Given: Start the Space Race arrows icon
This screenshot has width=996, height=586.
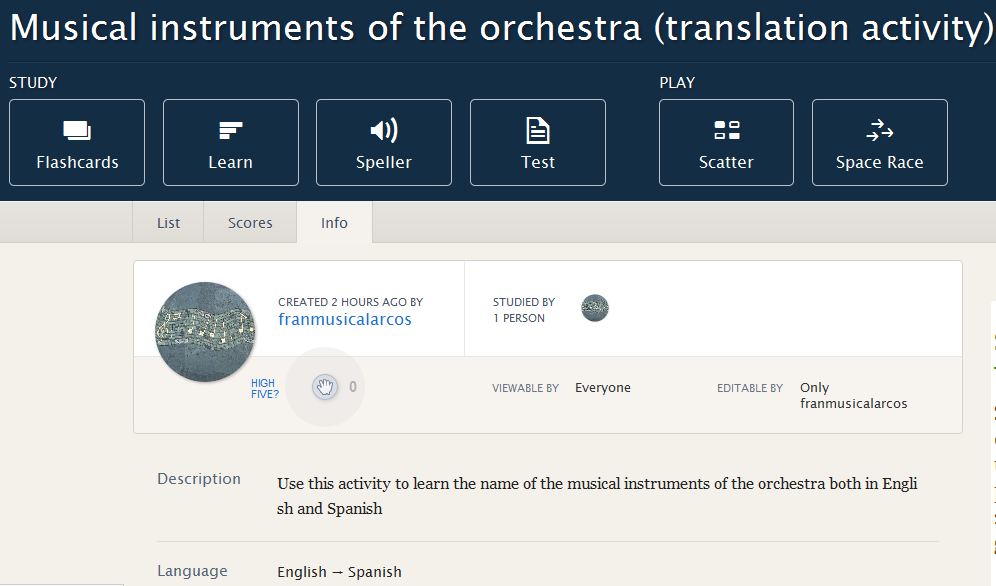Looking at the screenshot, I should [880, 131].
